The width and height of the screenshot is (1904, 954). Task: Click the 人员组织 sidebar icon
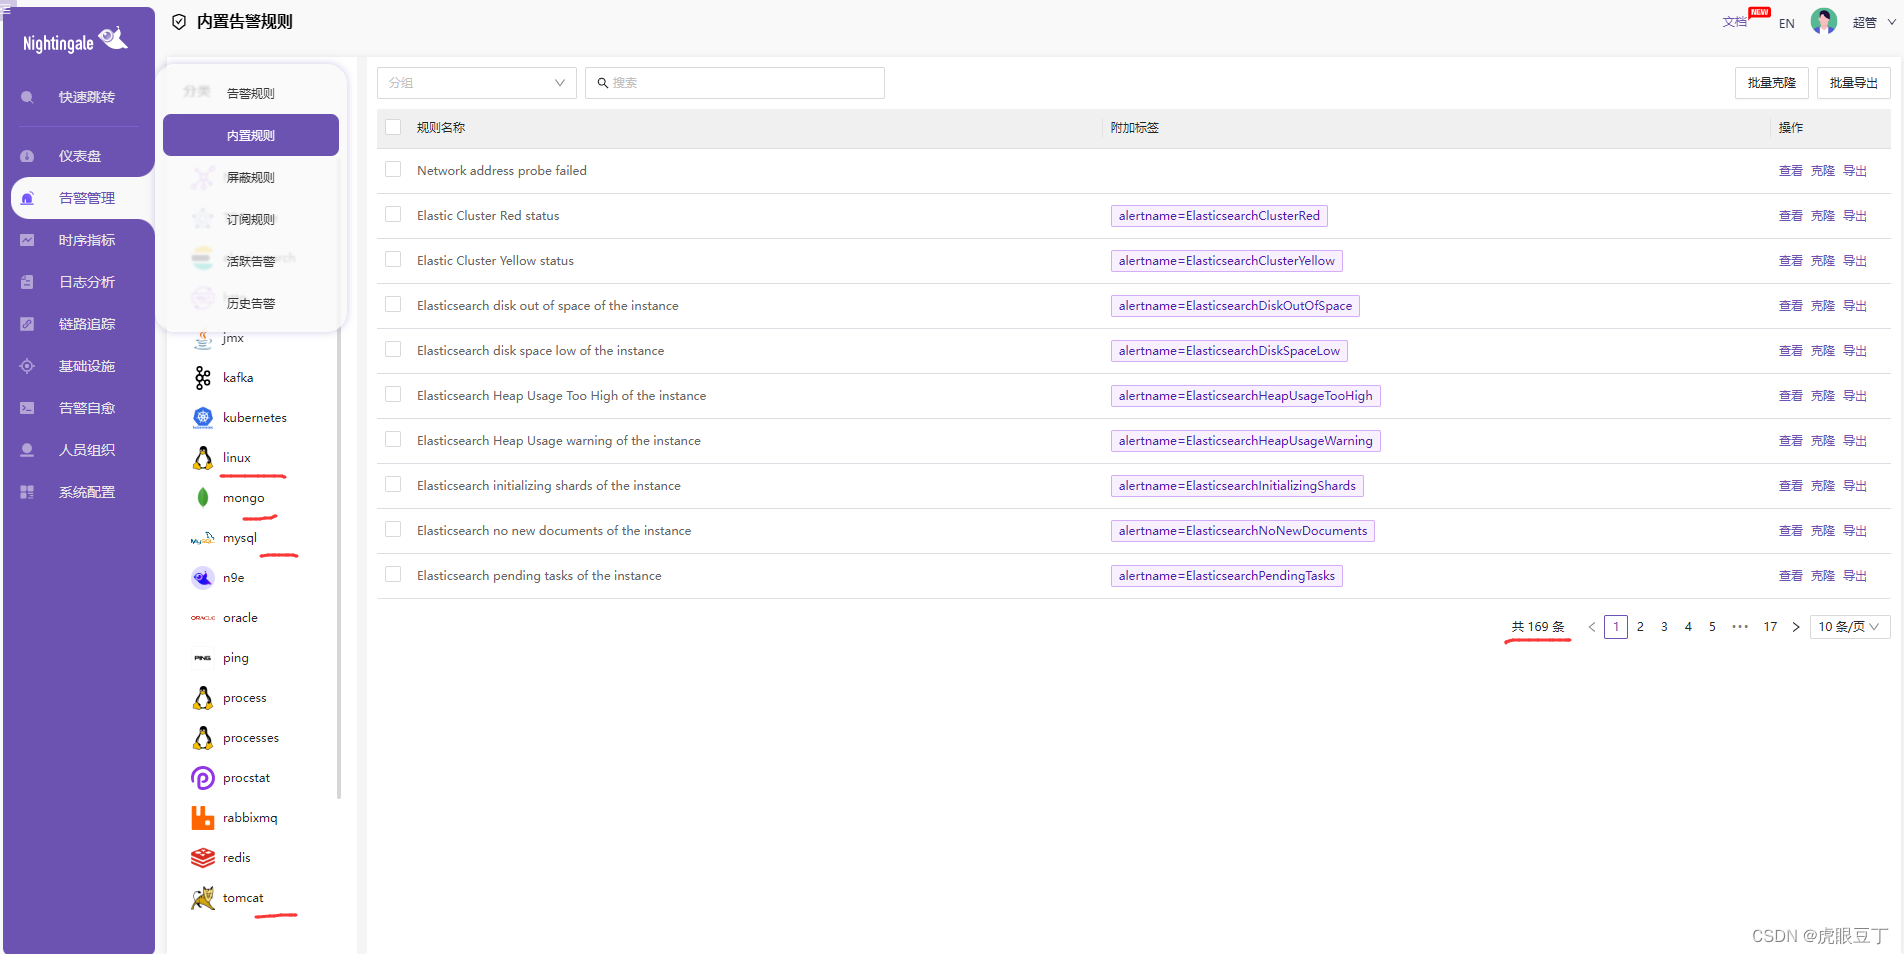27,450
